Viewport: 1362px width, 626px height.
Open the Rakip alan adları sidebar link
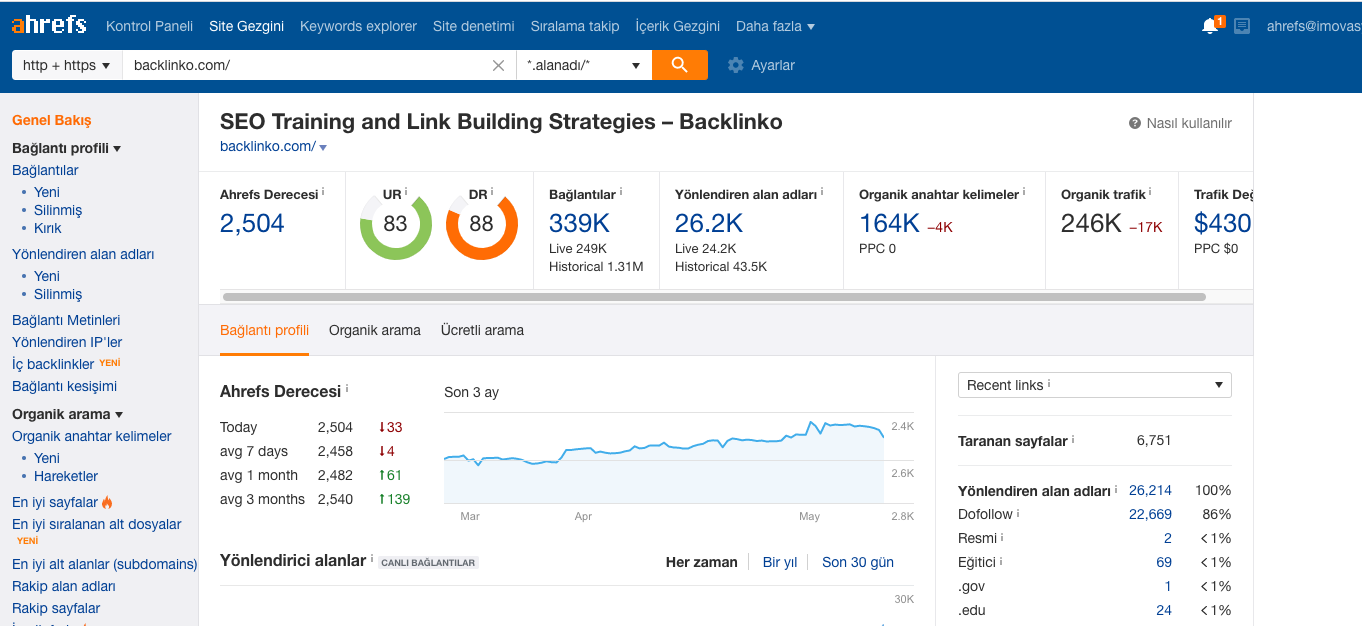64,586
